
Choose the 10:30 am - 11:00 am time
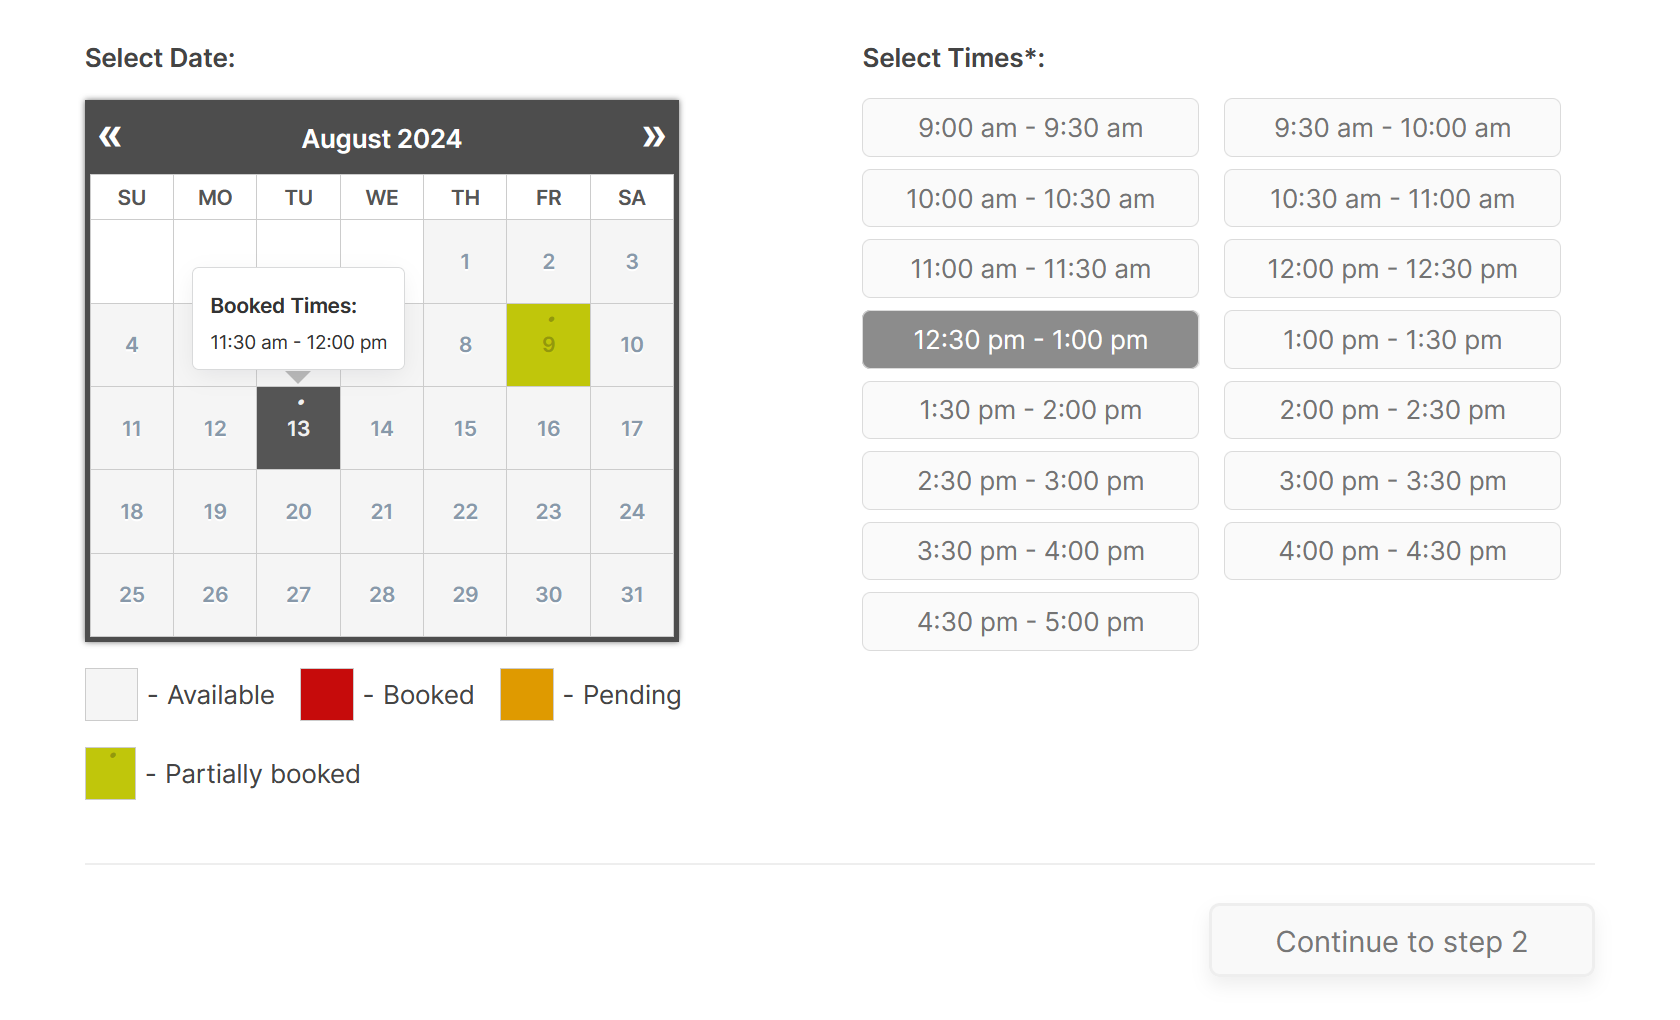[x=1392, y=199]
